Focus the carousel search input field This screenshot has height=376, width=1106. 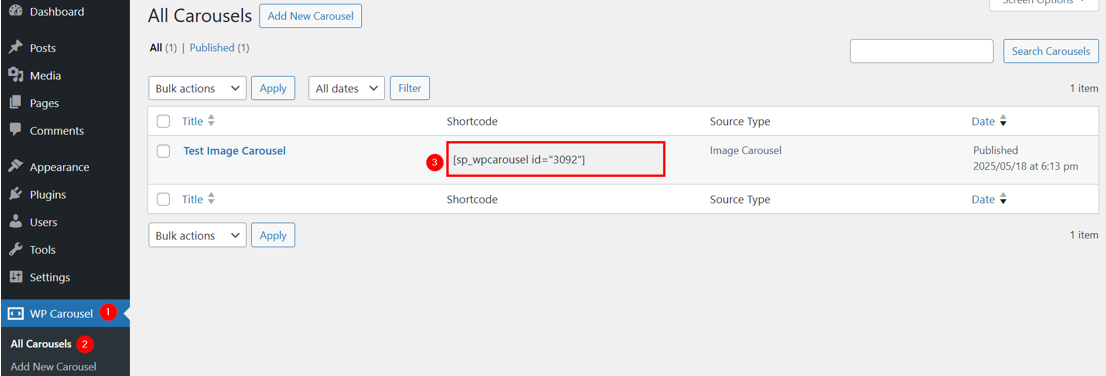point(922,51)
